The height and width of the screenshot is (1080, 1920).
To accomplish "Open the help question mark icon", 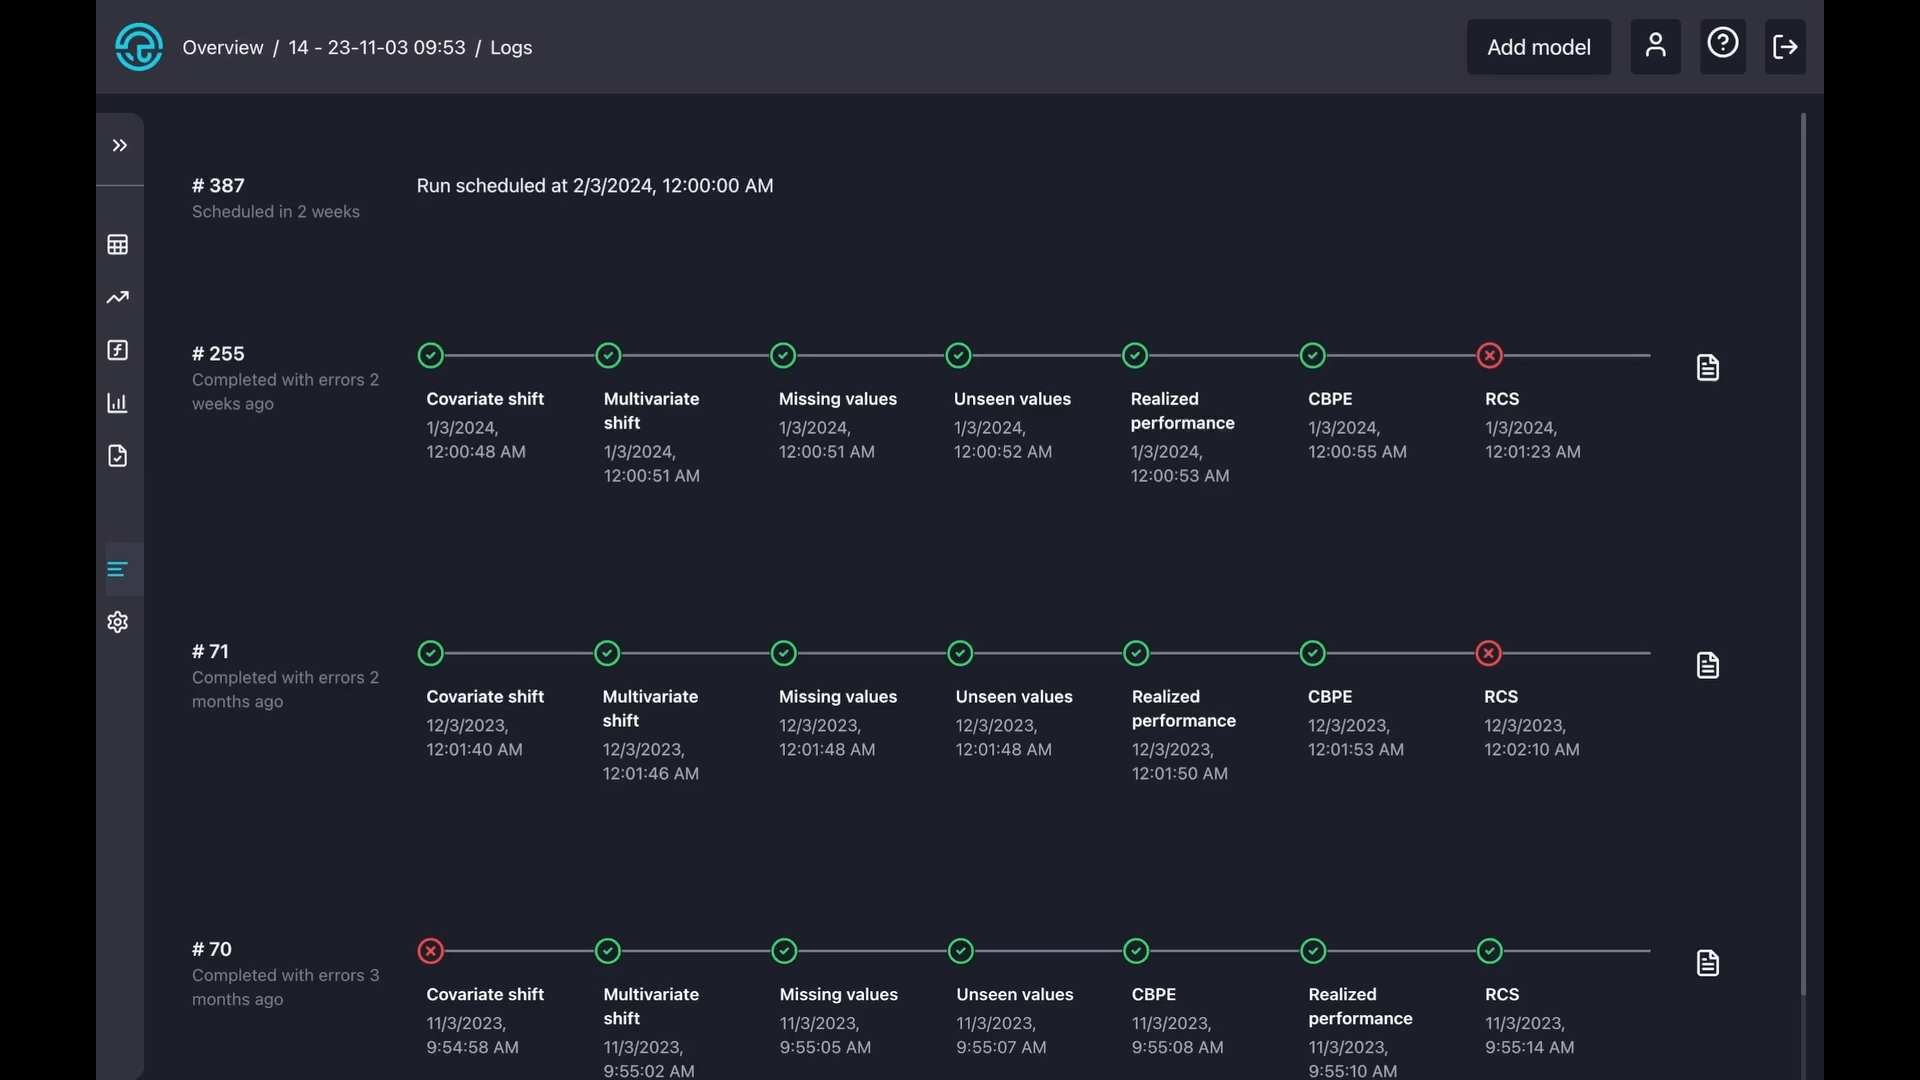I will [x=1722, y=45].
